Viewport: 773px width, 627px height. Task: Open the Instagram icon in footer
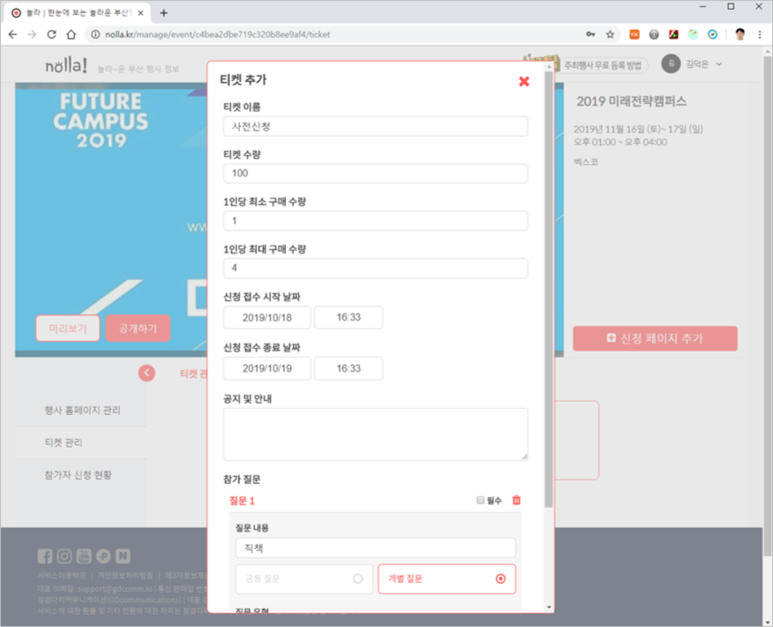point(64,556)
